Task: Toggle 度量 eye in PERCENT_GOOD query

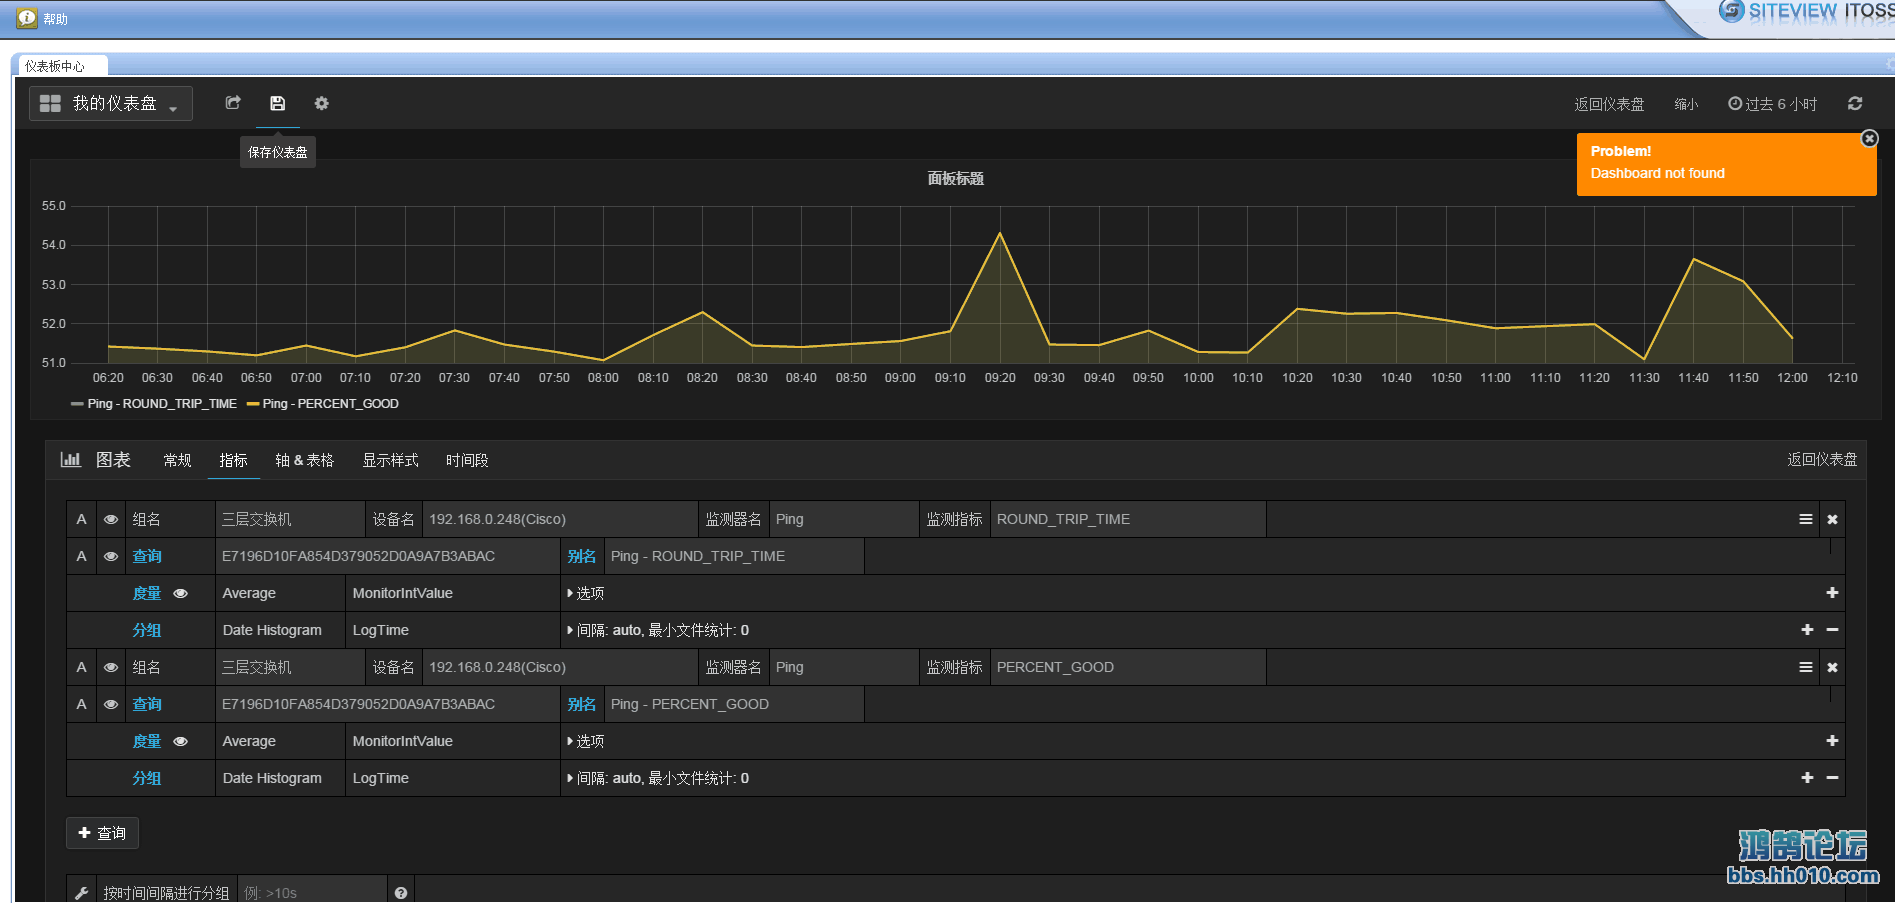Action: coord(180,741)
